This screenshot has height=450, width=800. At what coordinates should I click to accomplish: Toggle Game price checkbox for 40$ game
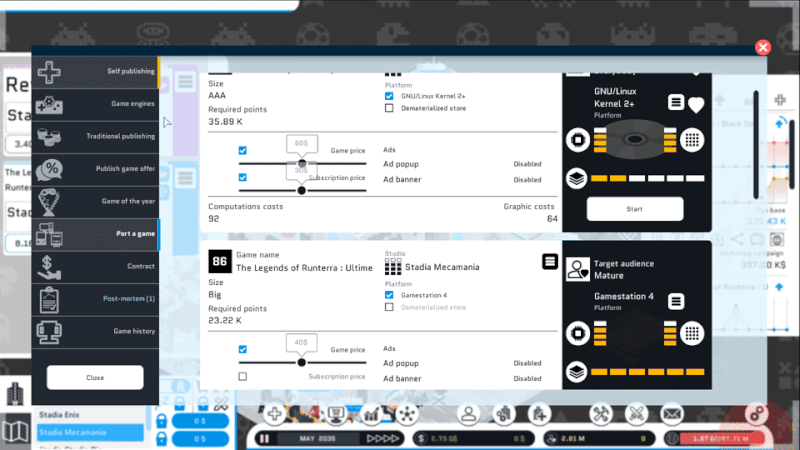242,349
